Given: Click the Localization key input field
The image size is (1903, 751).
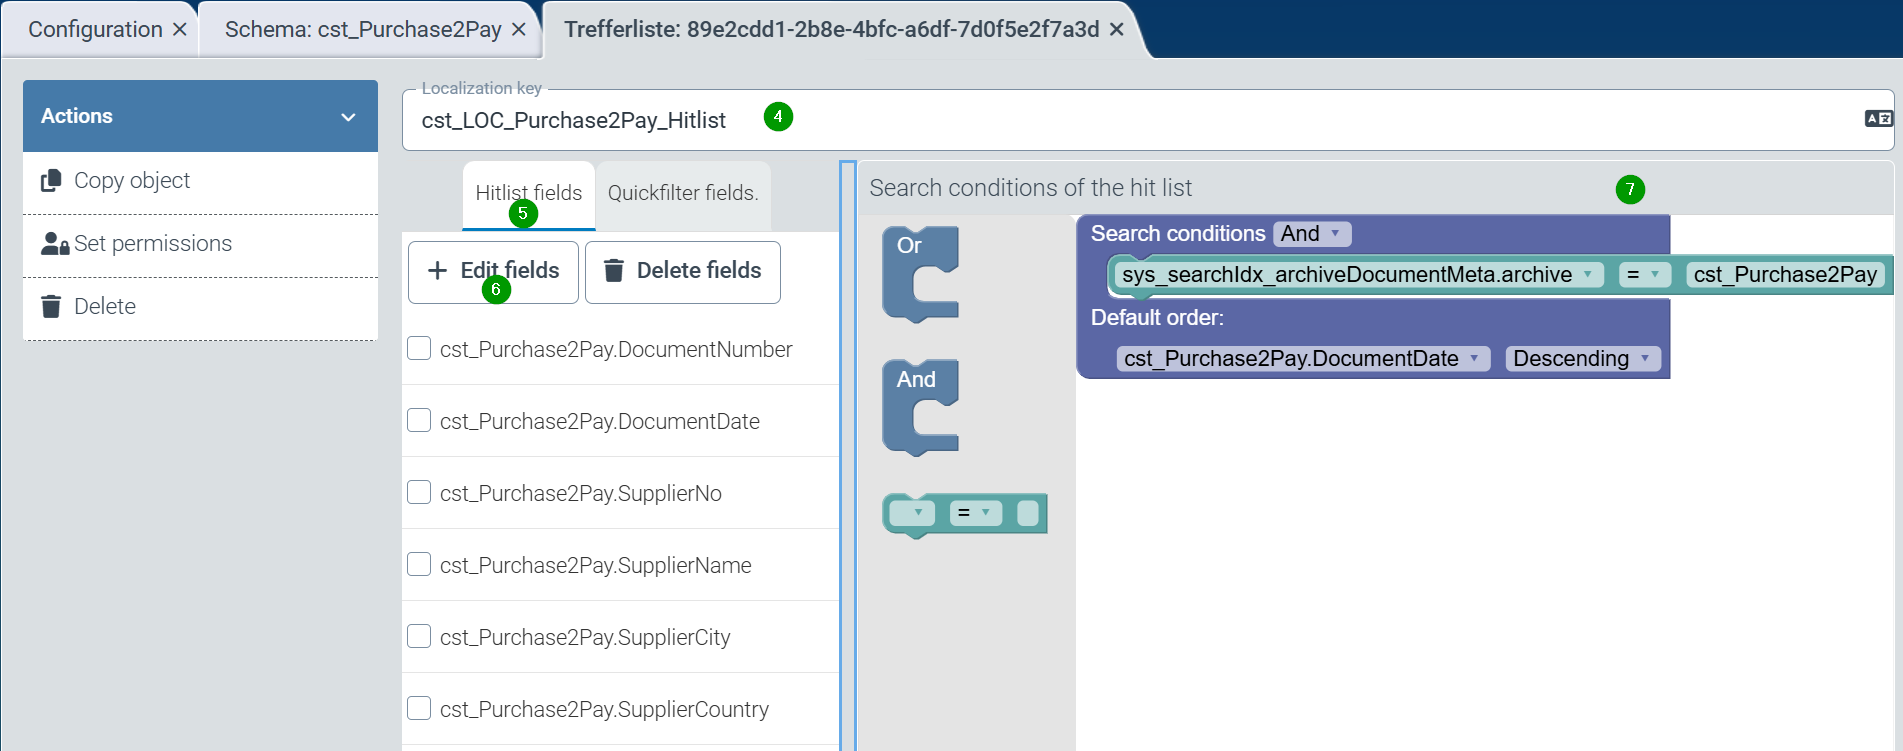Looking at the screenshot, I should click(x=1100, y=121).
